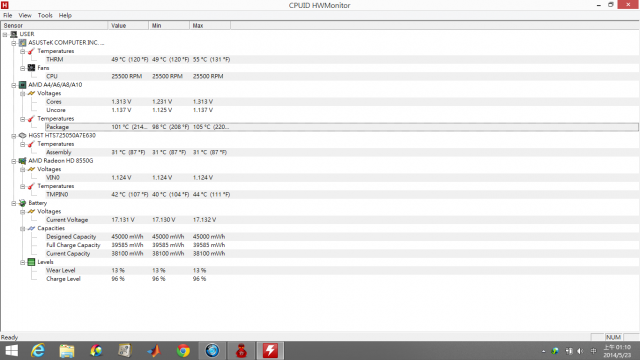Click the Value column header

tap(128, 25)
